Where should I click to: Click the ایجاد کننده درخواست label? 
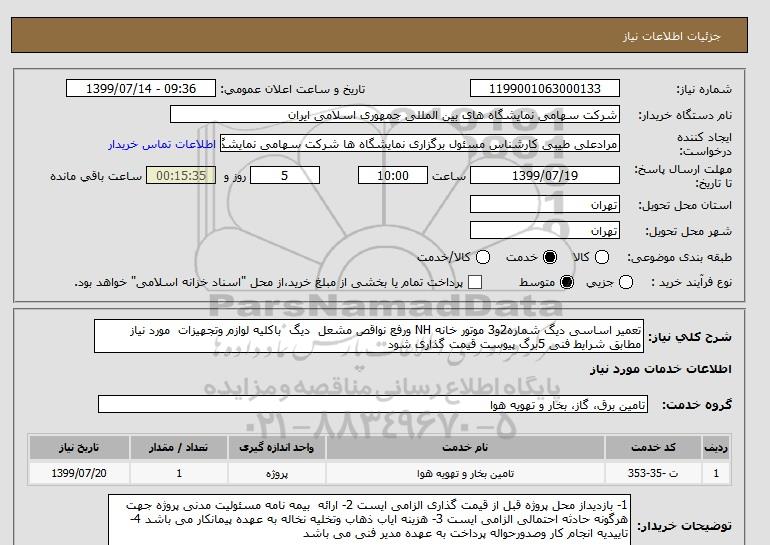click(704, 144)
